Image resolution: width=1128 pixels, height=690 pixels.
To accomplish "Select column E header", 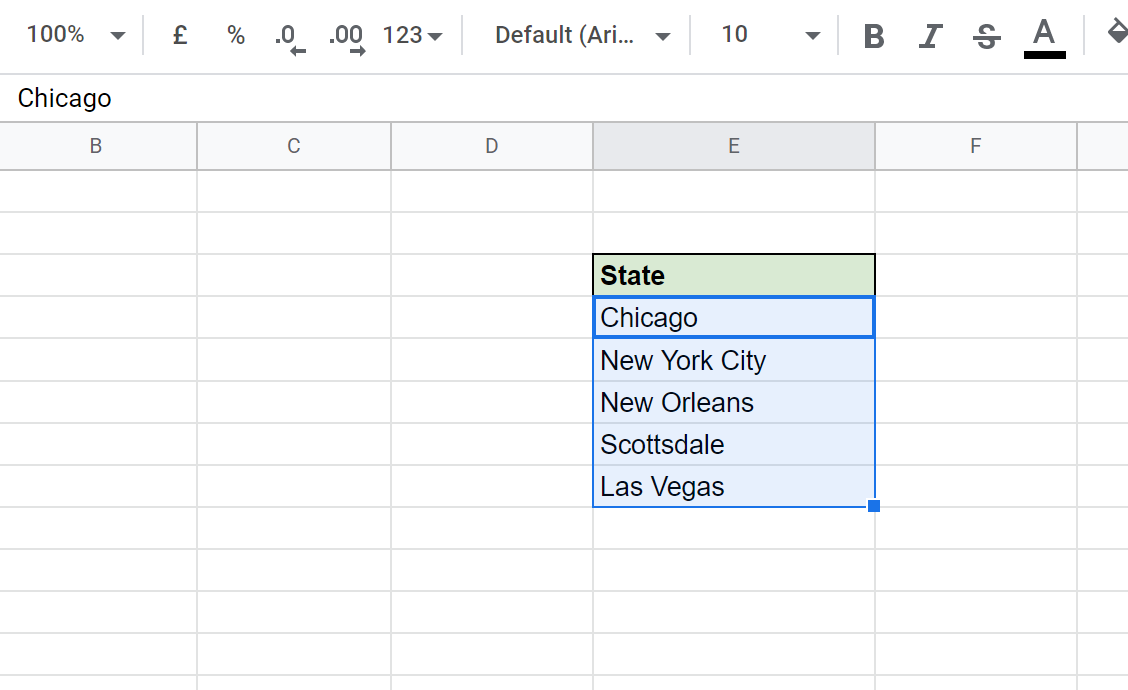I will [734, 146].
